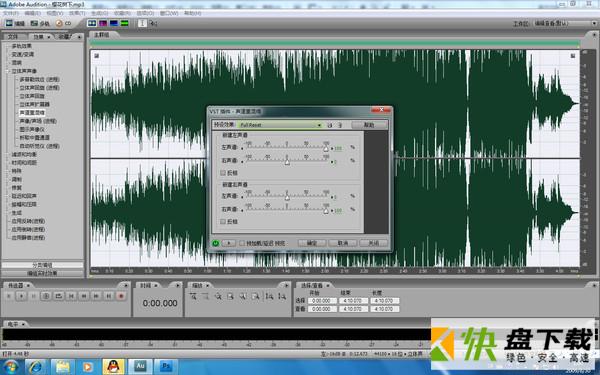Expand the 滤波和均衡 tree node
This screenshot has width=600, height=375.
coord(7,155)
